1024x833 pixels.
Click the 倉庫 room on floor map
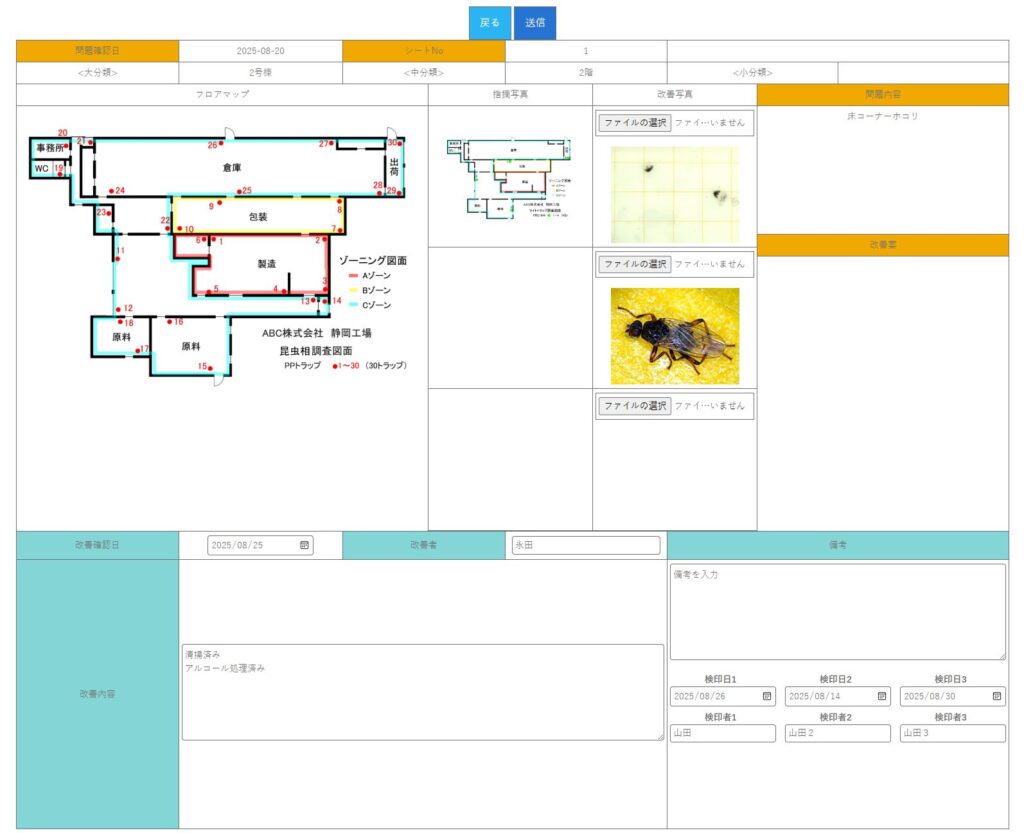232,168
